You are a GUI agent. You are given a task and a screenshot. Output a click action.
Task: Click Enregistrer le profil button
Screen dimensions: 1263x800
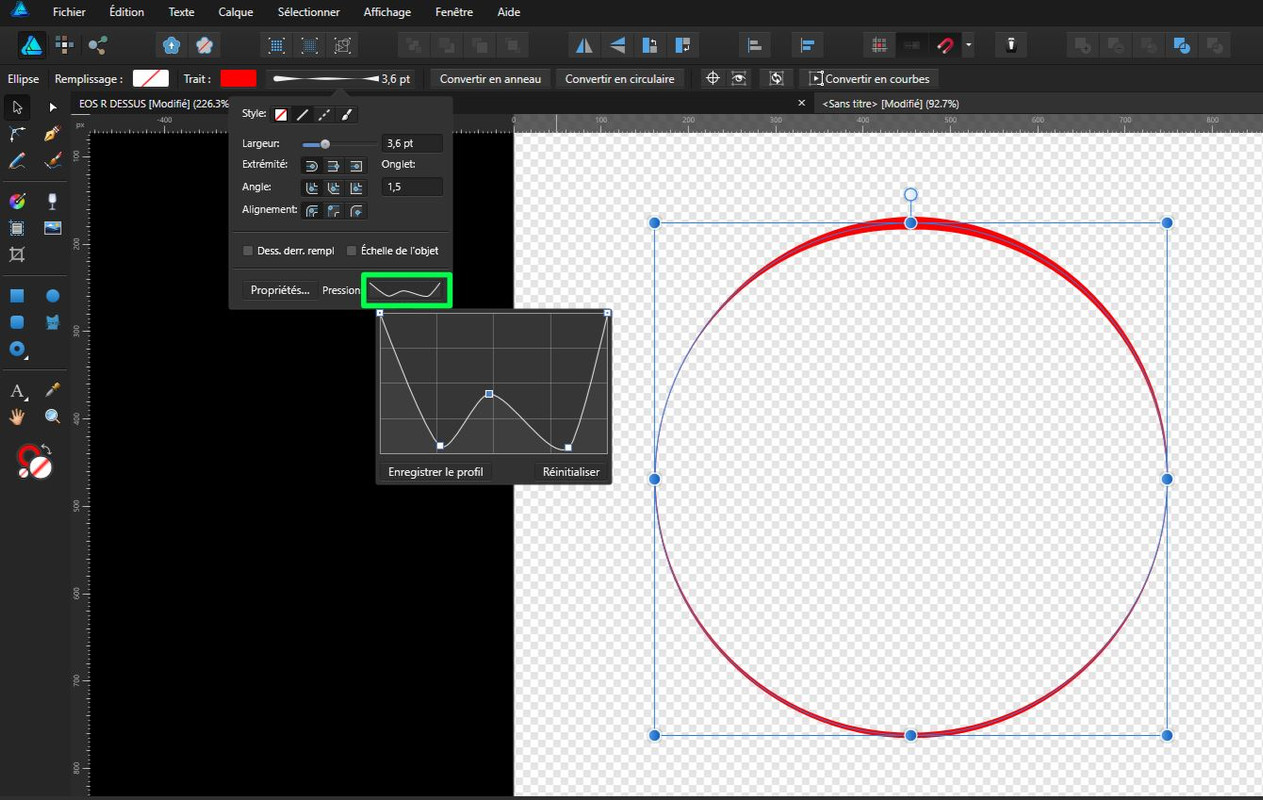click(435, 472)
